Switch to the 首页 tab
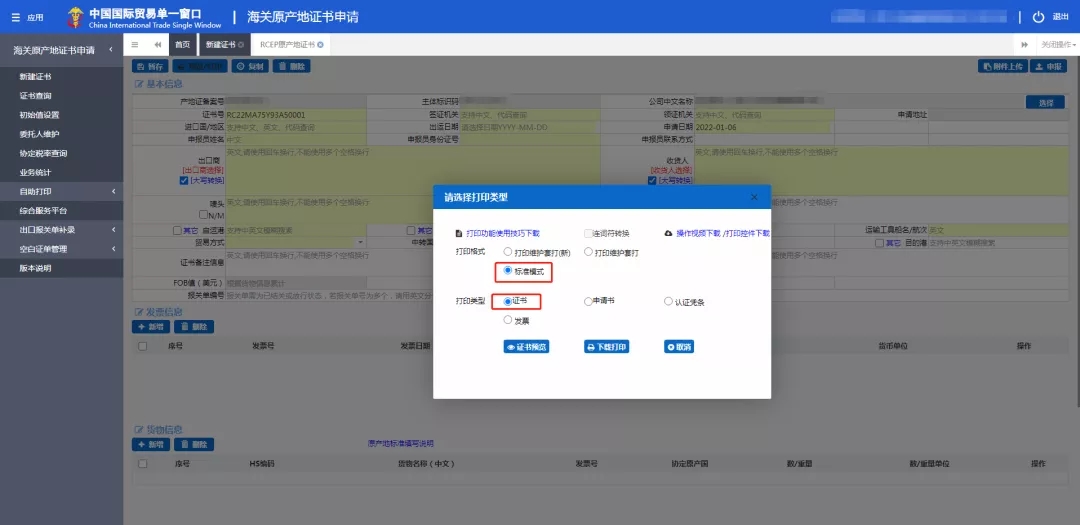 click(182, 45)
